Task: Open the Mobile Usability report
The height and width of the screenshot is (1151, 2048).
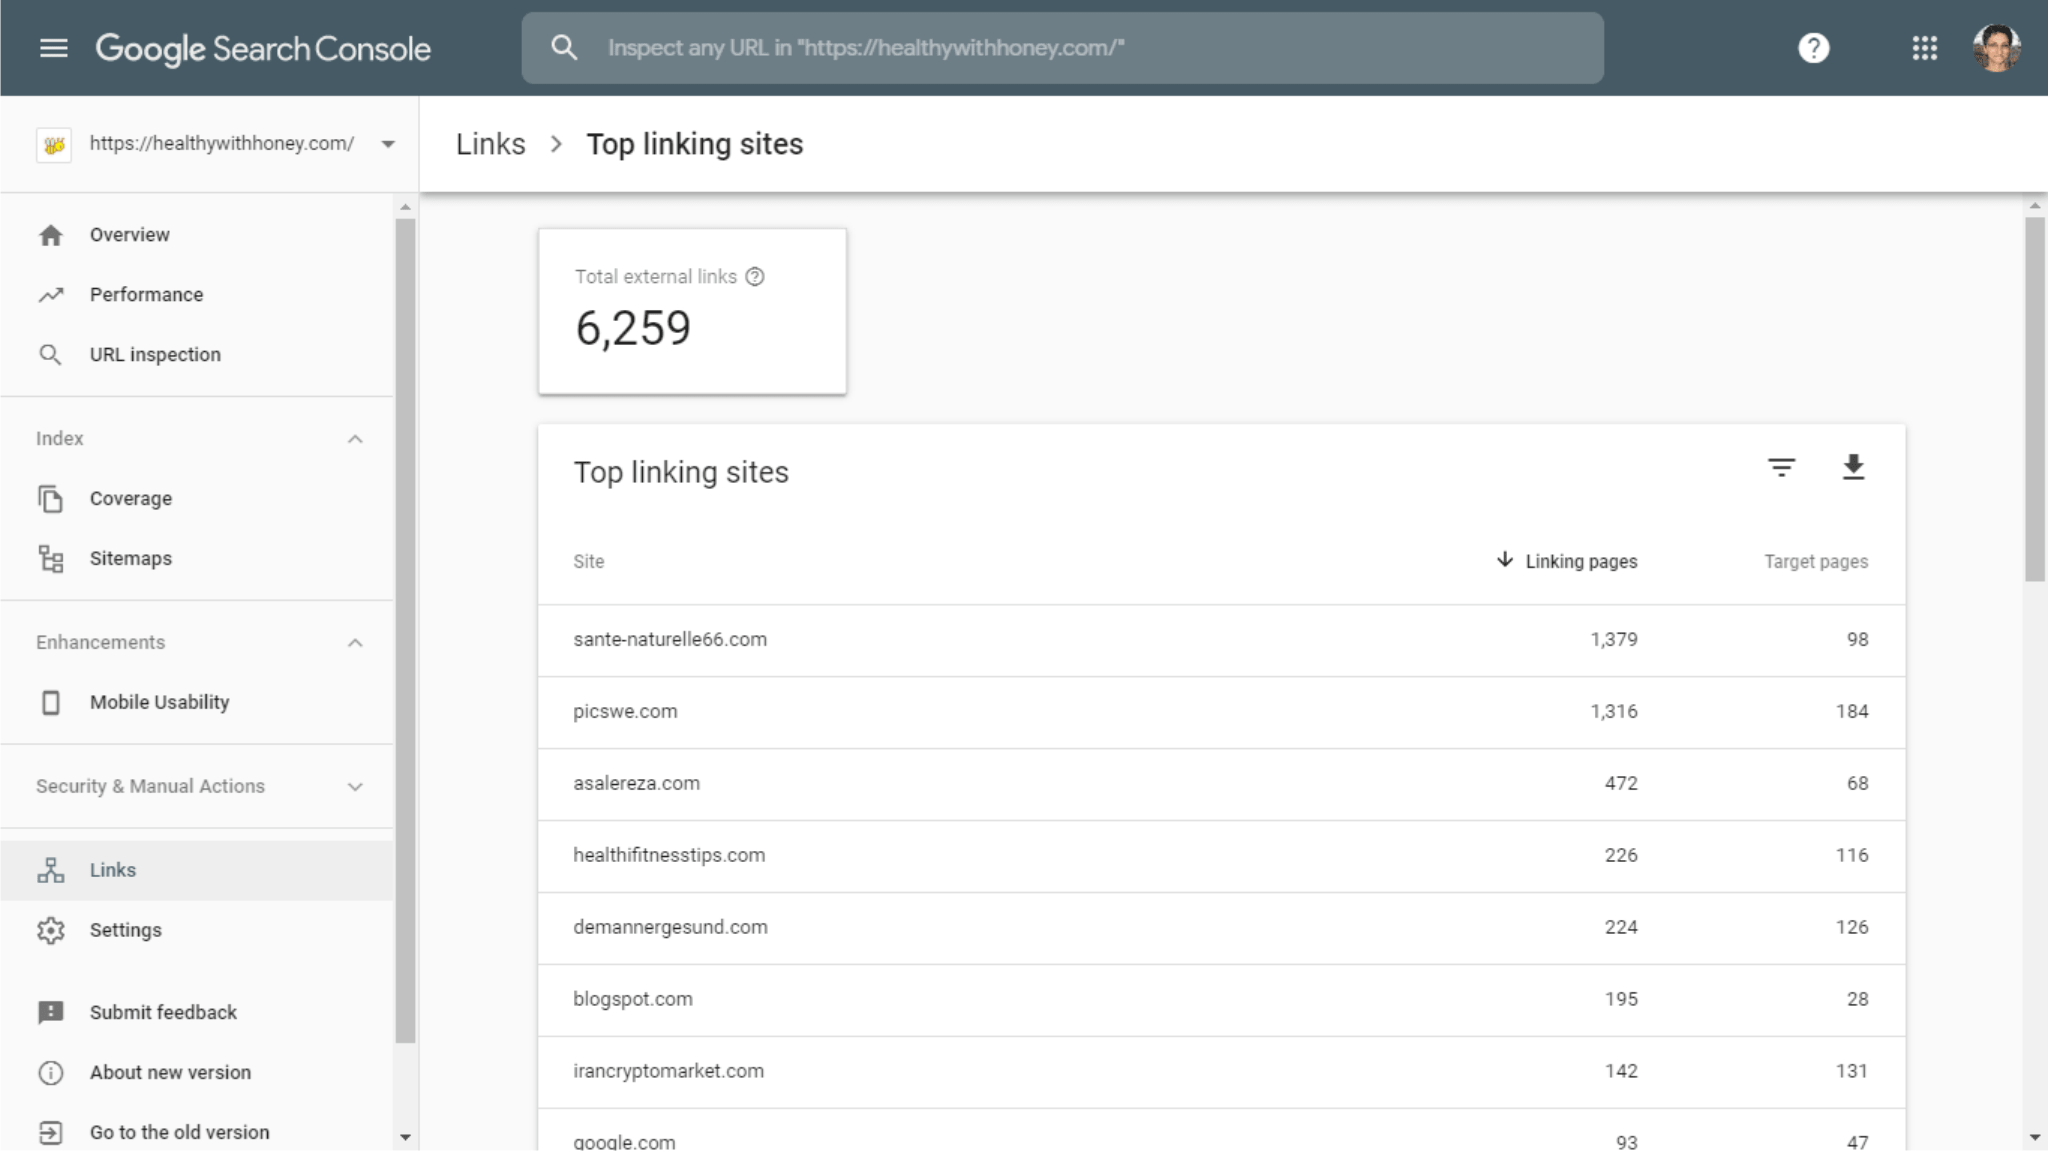Action: (197, 702)
